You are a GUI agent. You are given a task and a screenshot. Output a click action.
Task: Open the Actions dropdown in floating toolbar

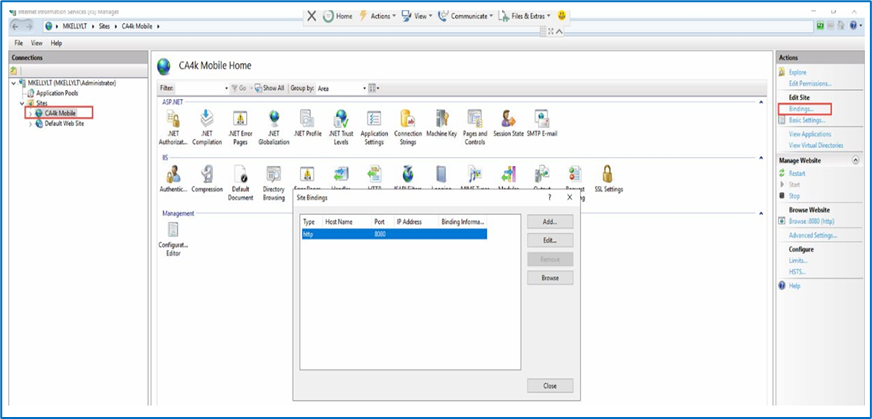point(378,16)
